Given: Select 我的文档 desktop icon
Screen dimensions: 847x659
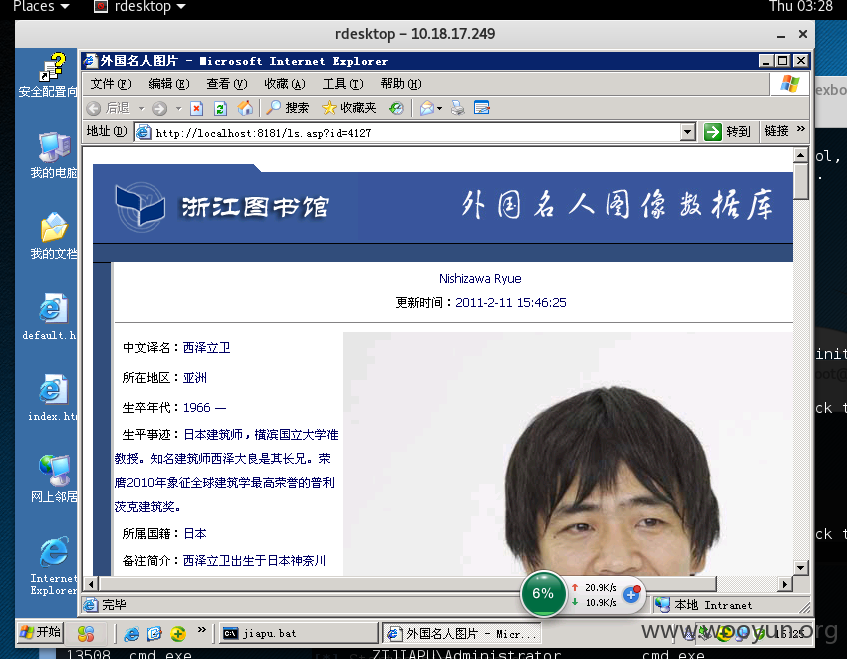Looking at the screenshot, I should pos(53,237).
